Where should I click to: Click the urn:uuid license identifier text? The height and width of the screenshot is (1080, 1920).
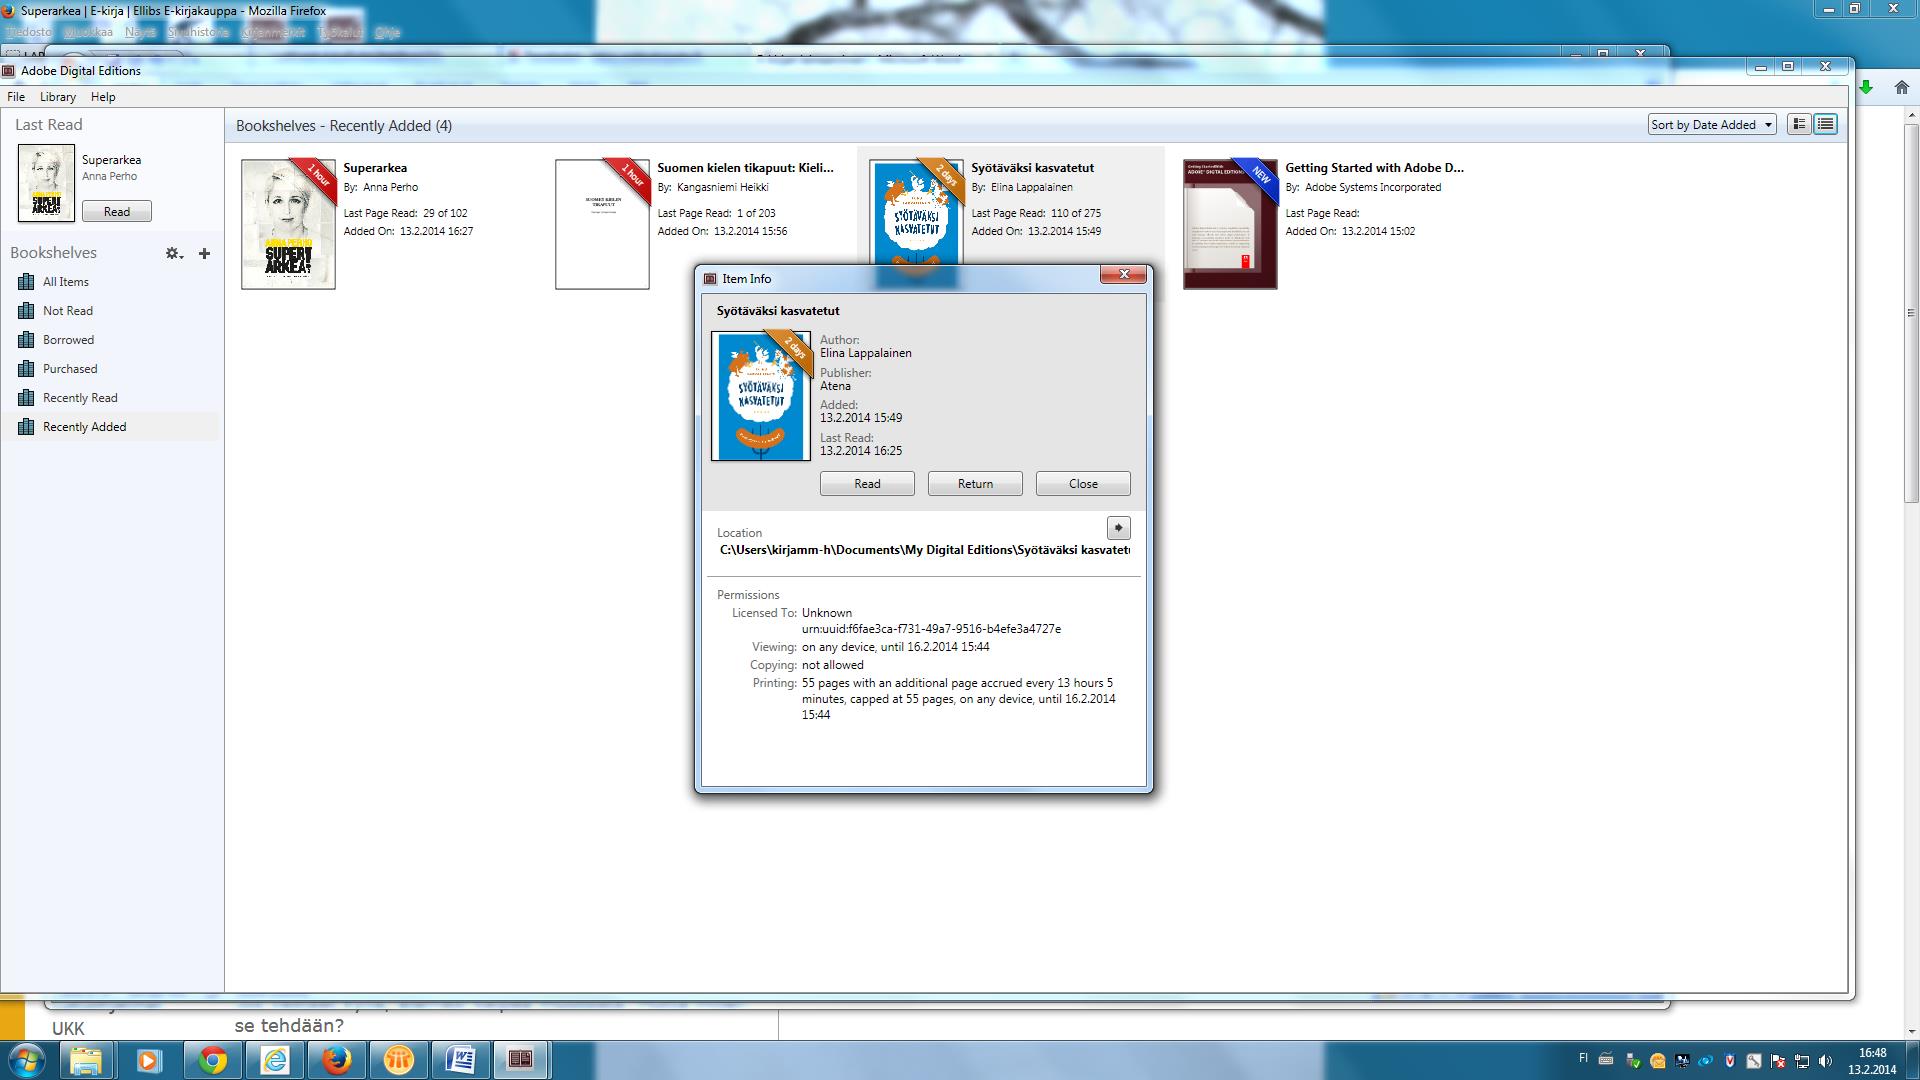pyautogui.click(x=931, y=629)
